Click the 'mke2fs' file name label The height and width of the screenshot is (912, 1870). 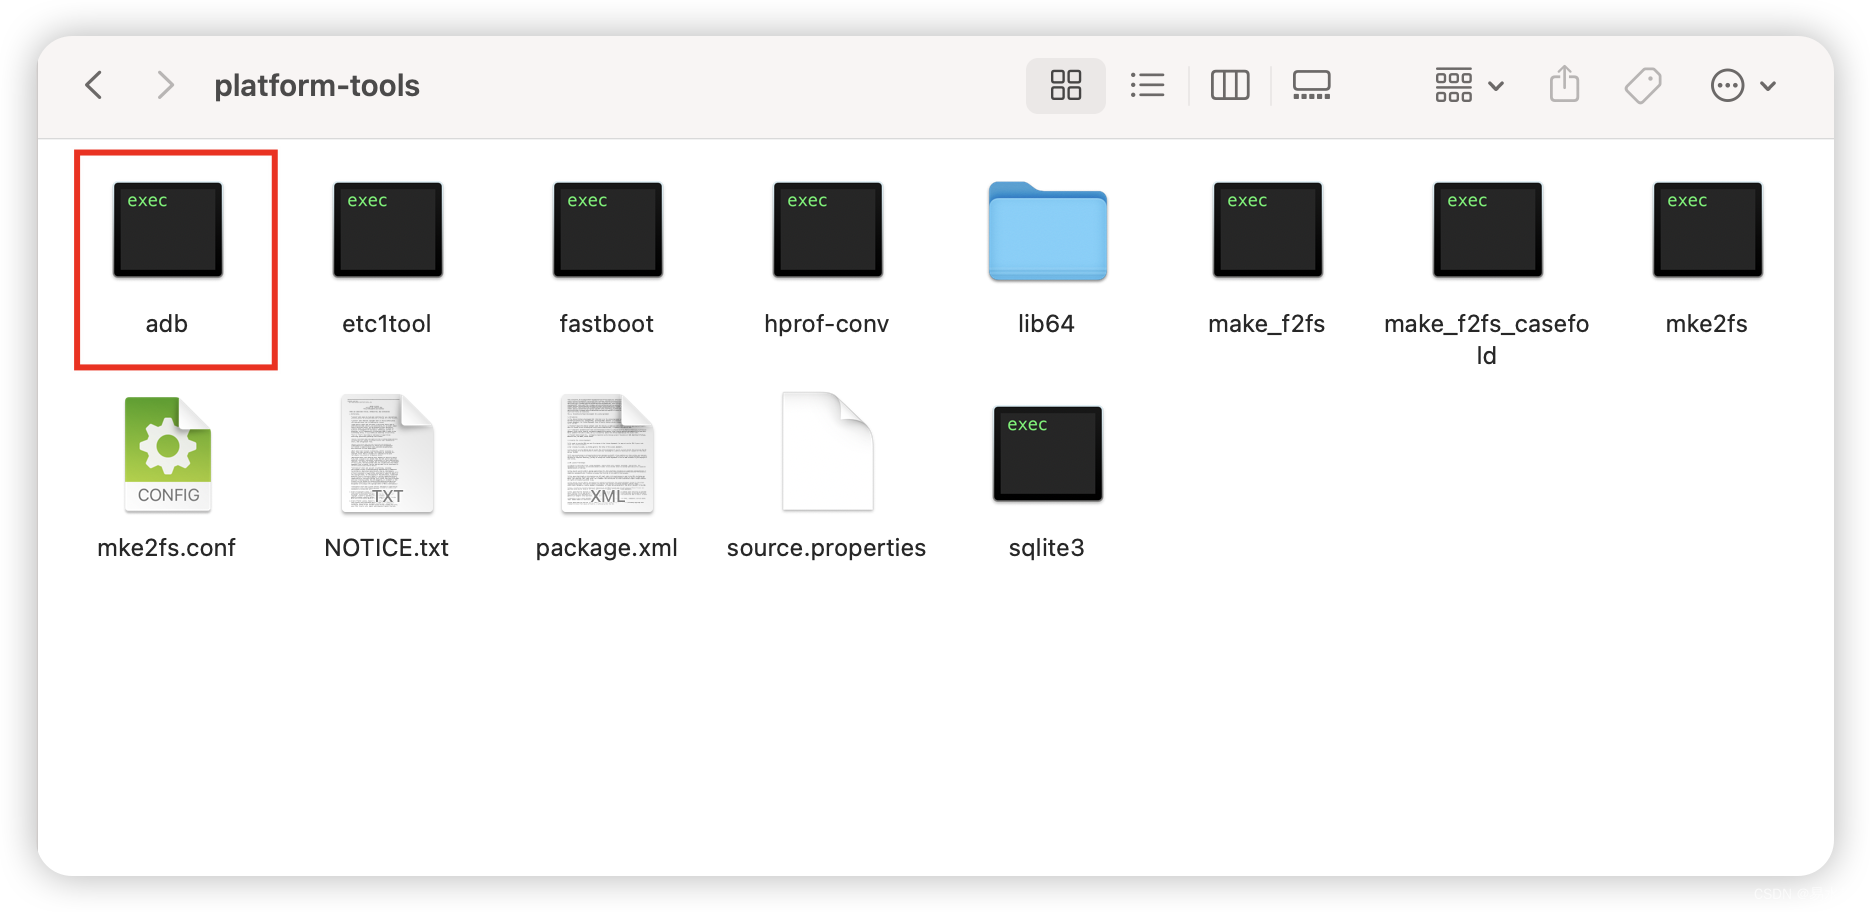[1707, 324]
